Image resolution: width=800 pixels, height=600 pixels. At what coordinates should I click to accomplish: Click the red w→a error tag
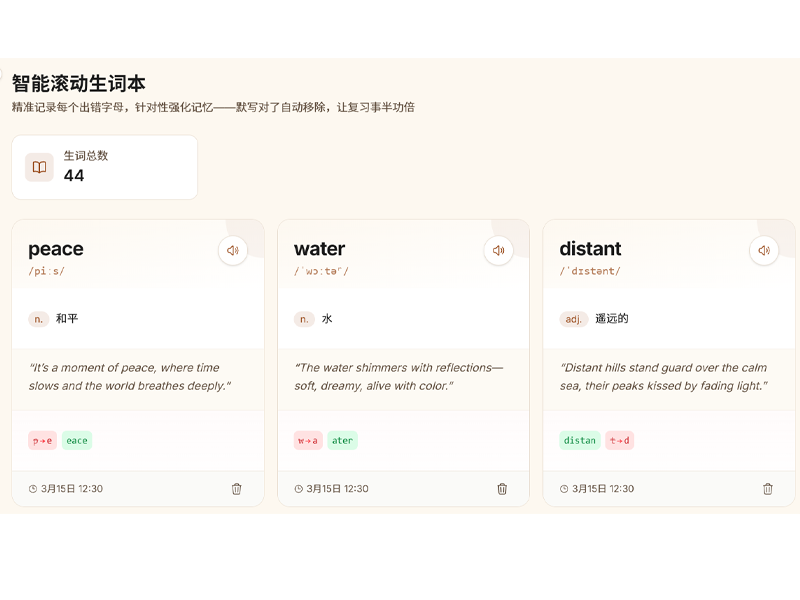[x=308, y=440]
